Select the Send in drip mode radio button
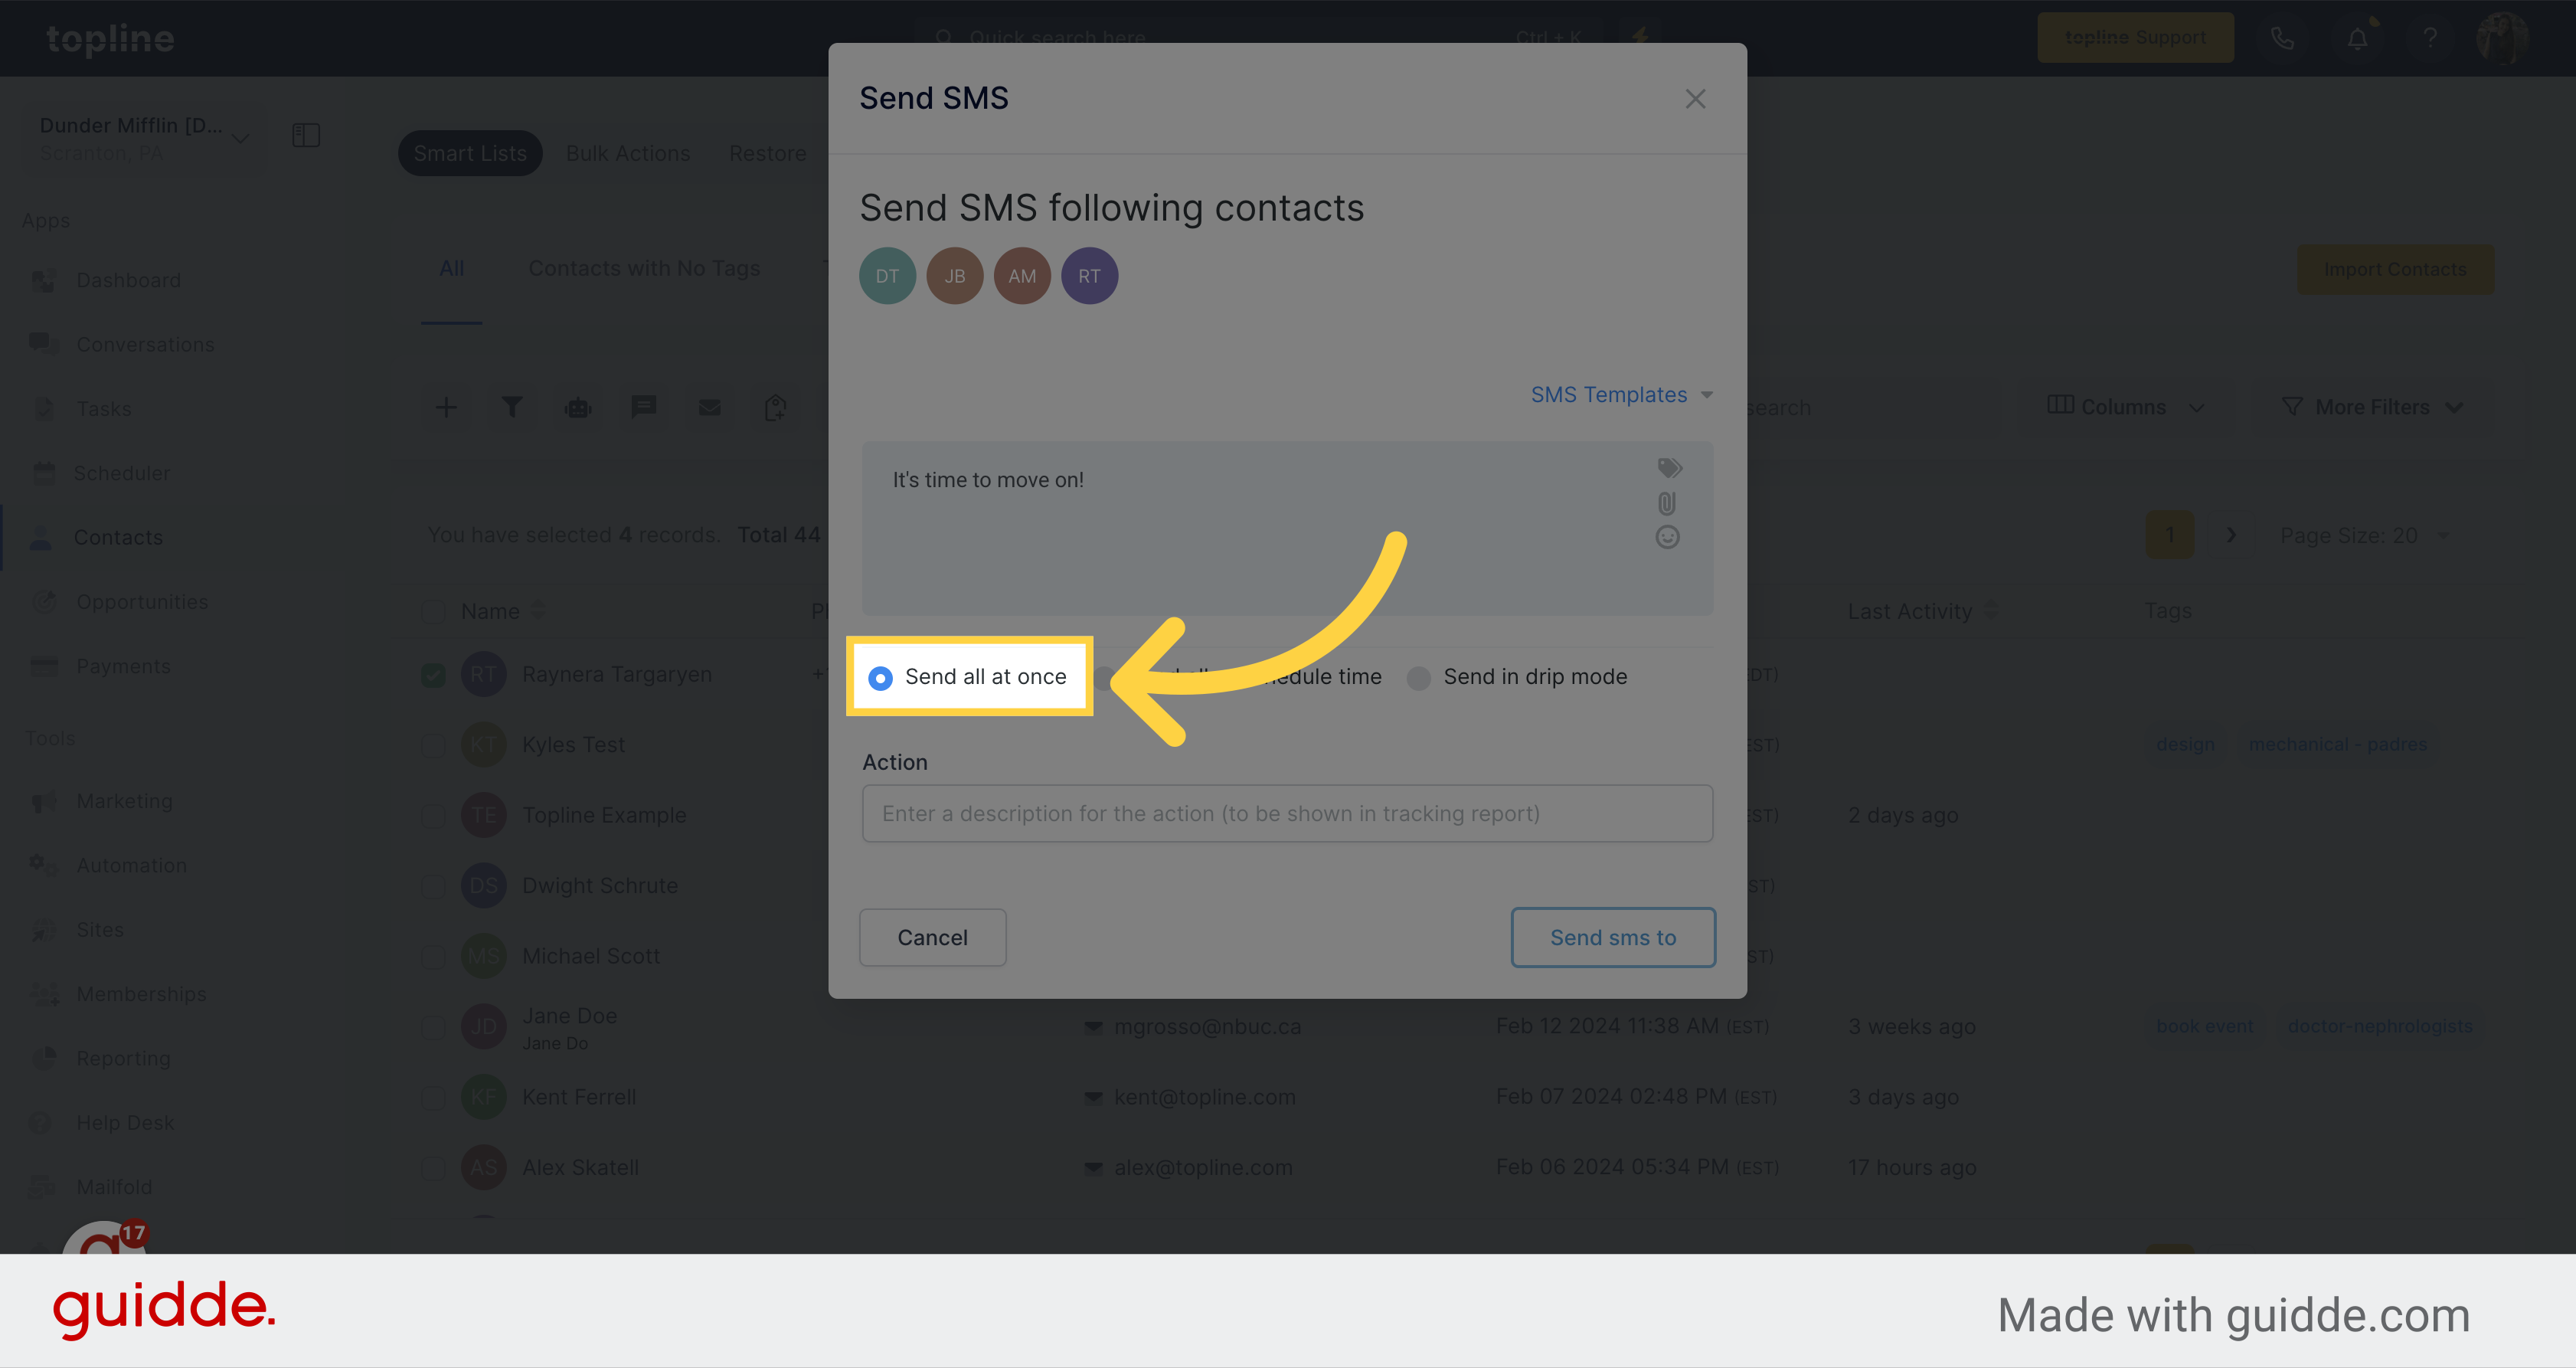2576x1368 pixels. pos(1419,676)
